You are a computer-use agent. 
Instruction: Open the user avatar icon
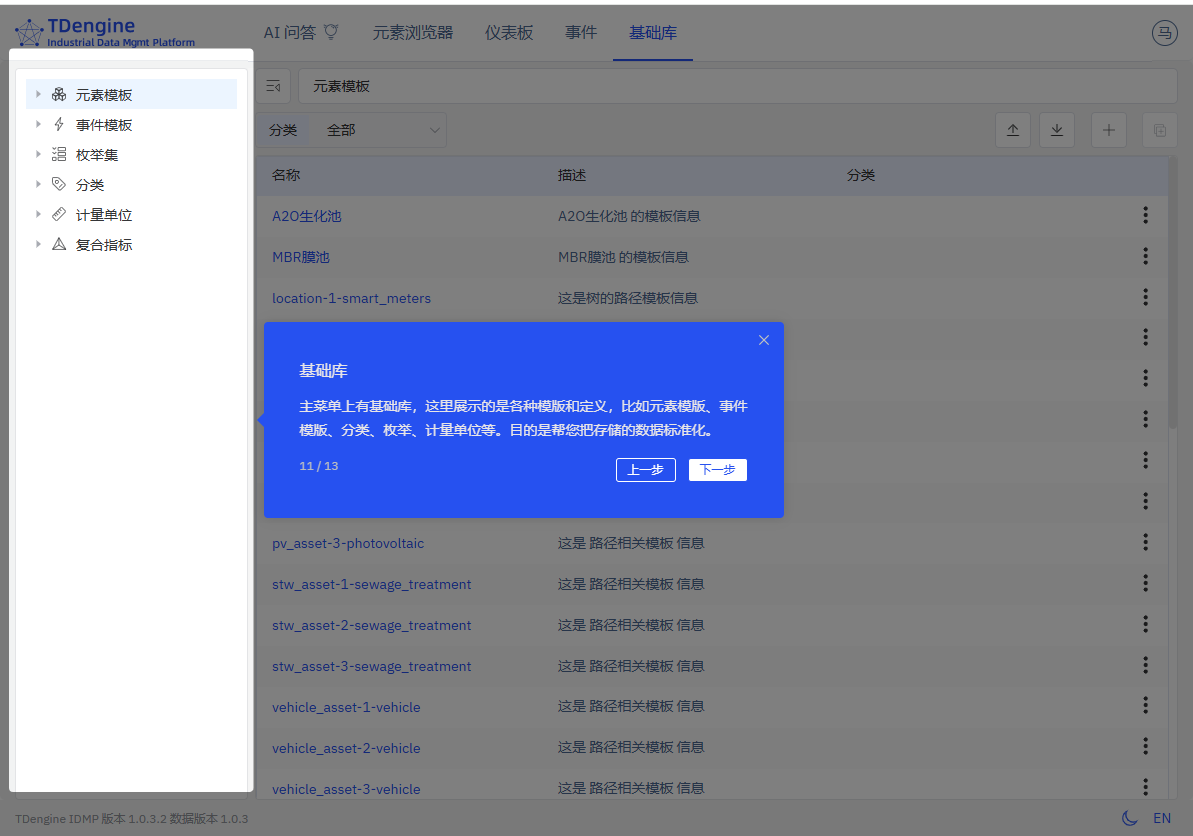1164,33
